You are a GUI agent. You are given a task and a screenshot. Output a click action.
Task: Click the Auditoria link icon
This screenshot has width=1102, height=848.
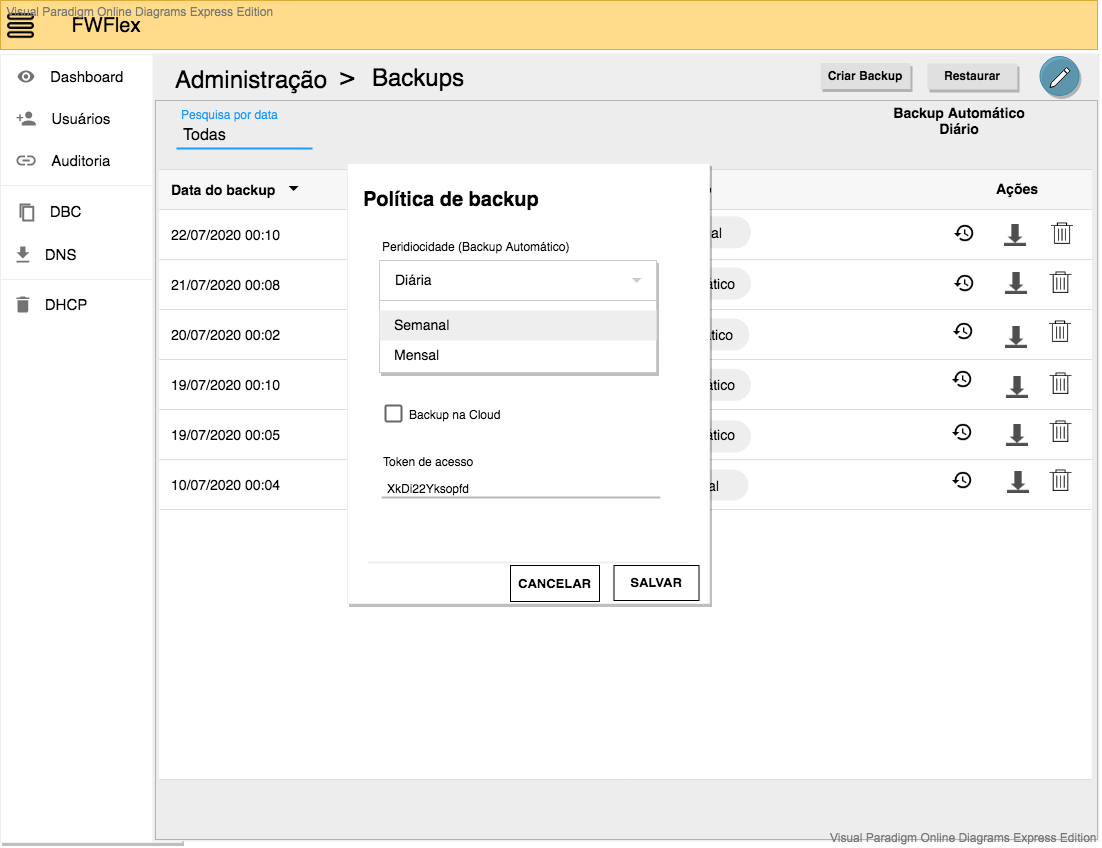(x=26, y=161)
